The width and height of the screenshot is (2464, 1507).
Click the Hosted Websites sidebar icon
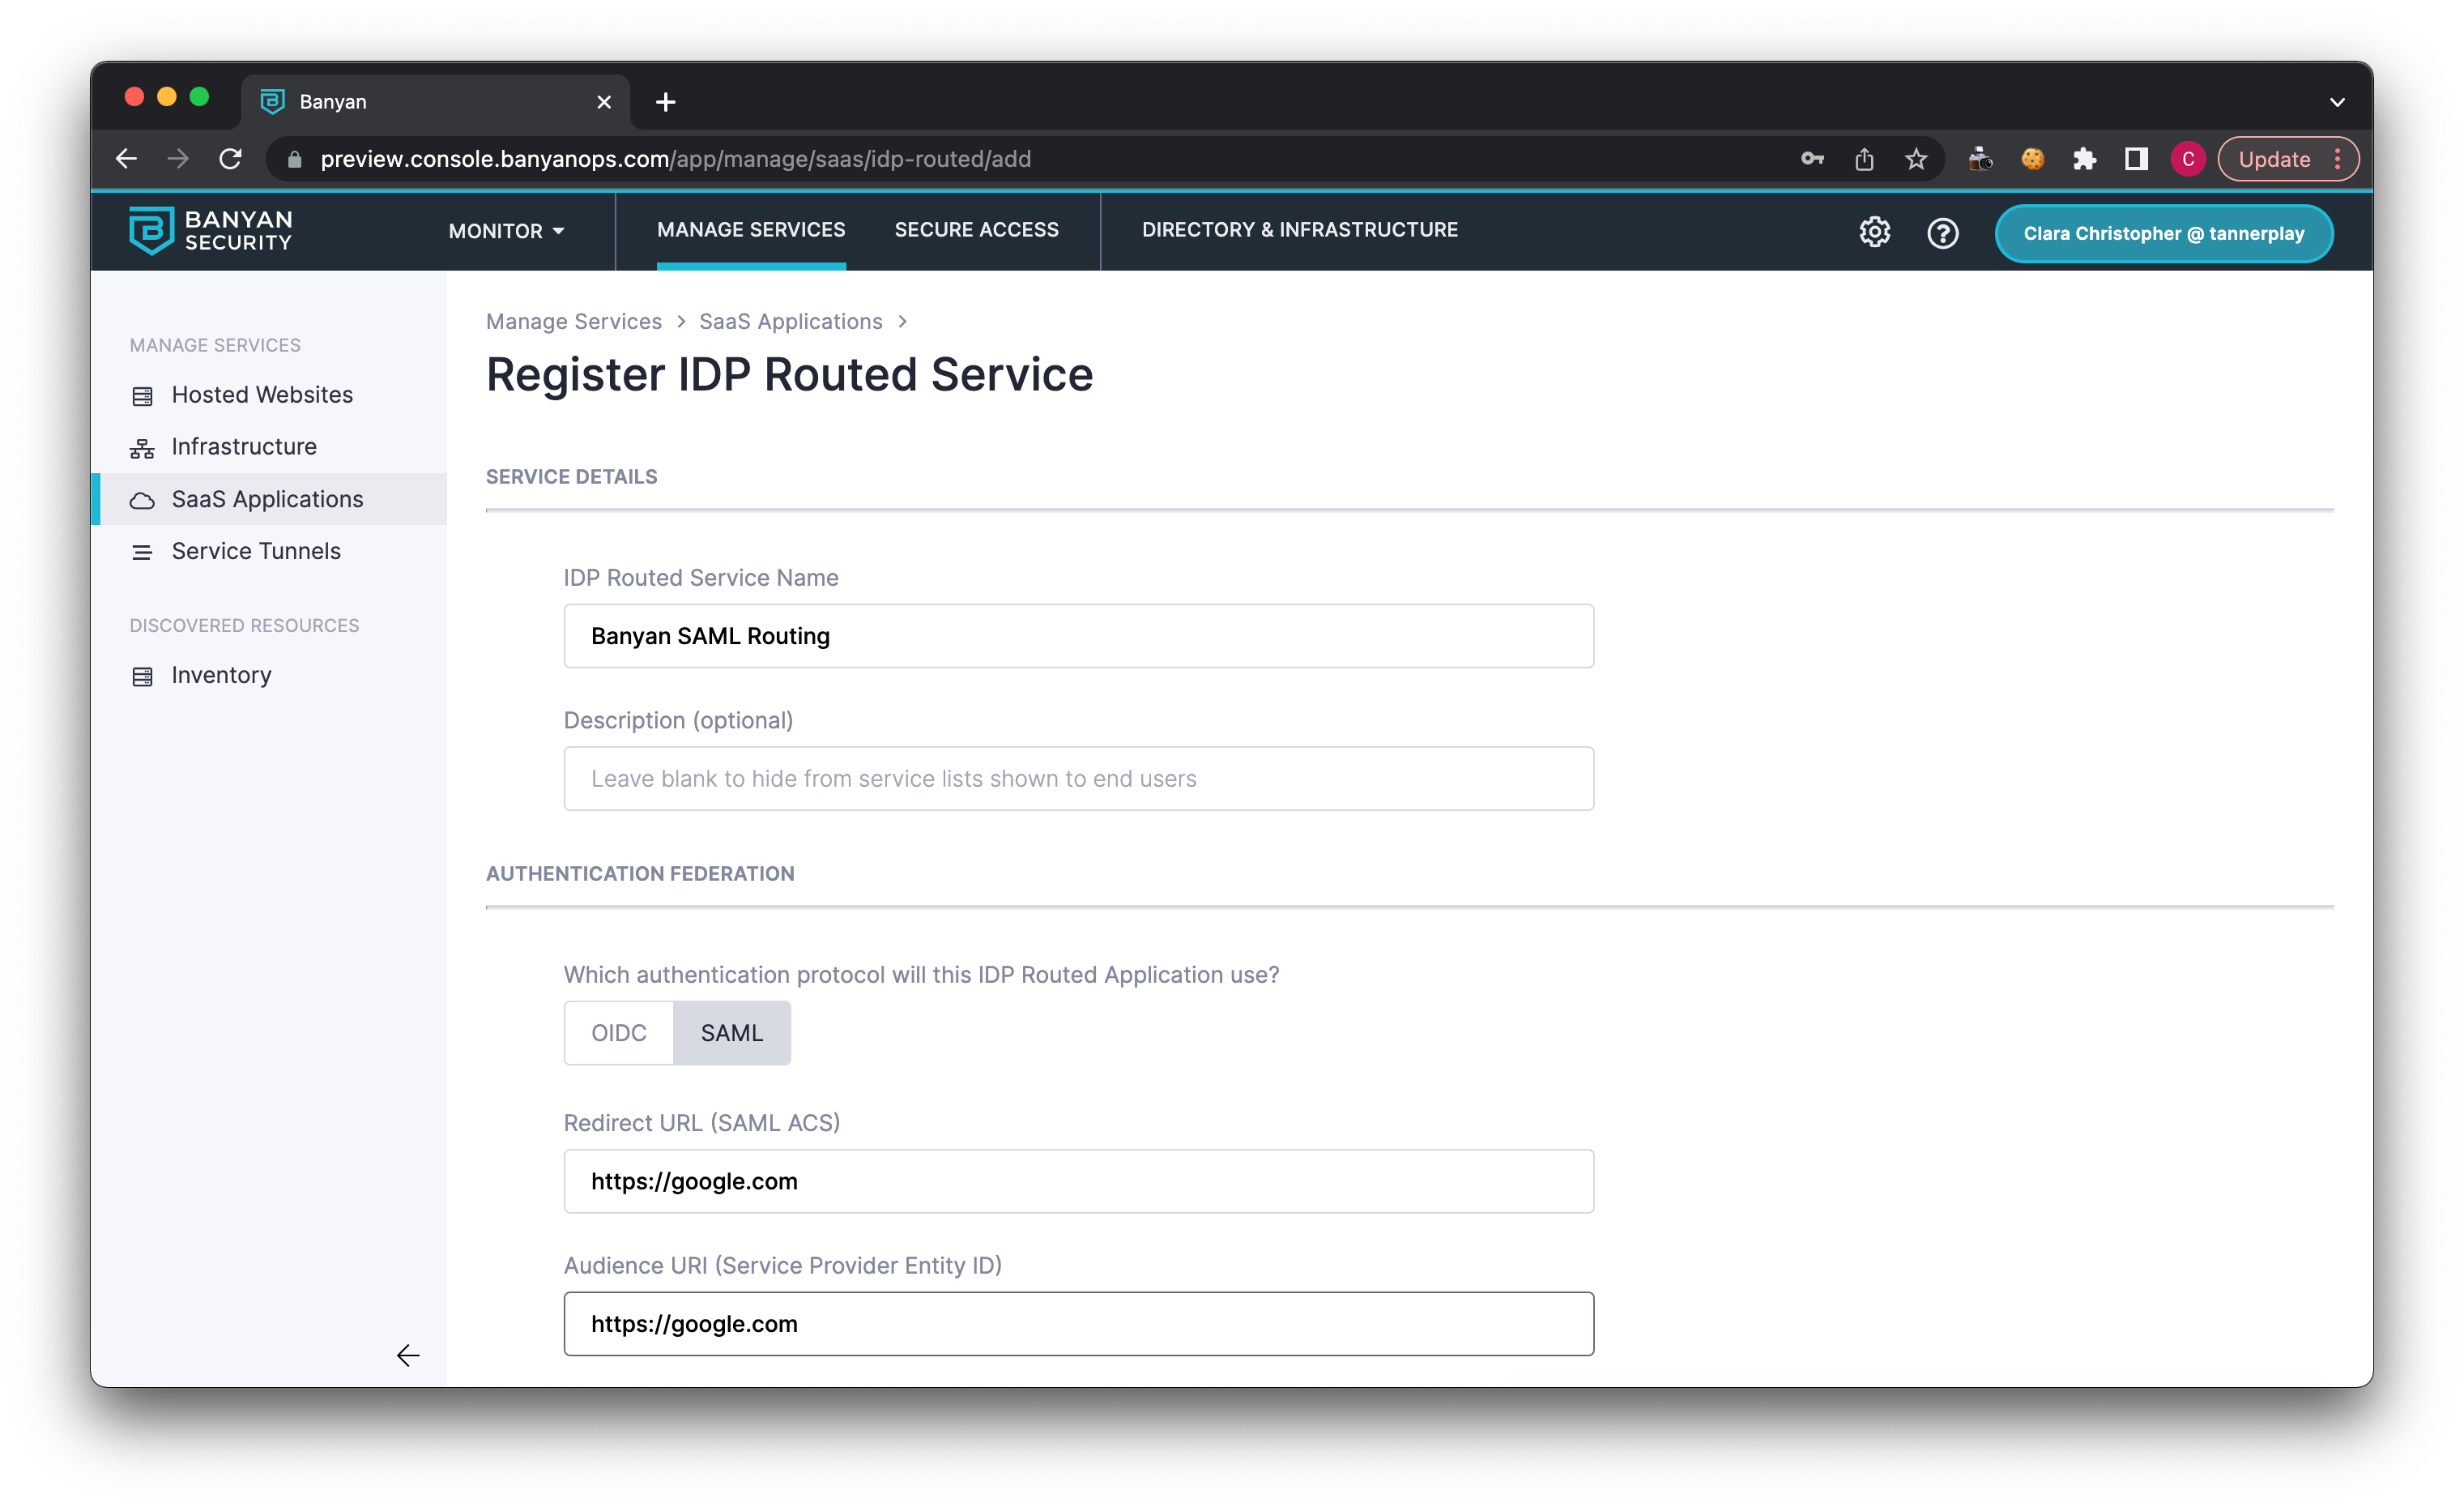(142, 396)
